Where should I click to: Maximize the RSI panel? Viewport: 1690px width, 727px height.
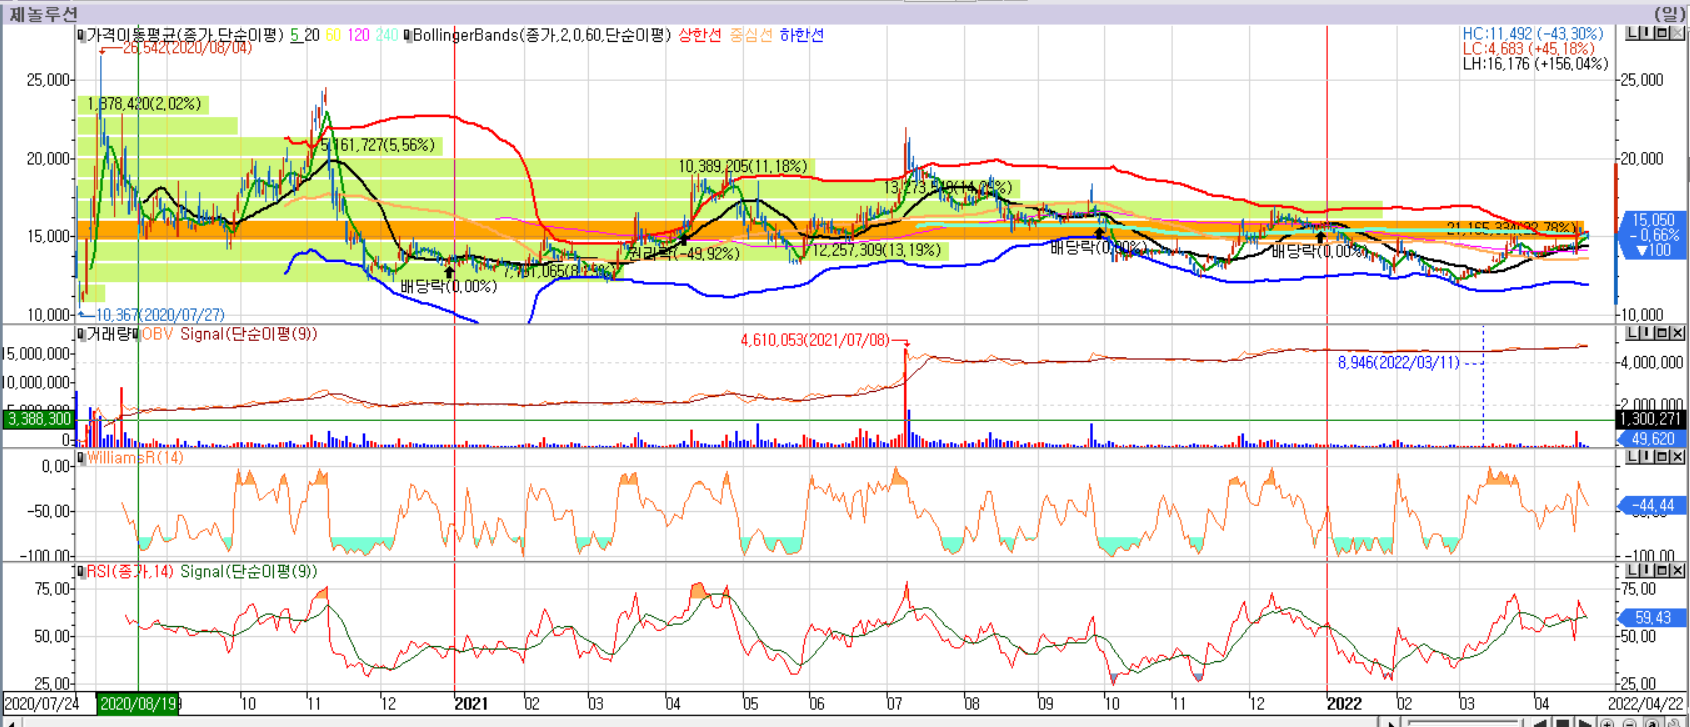1662,571
